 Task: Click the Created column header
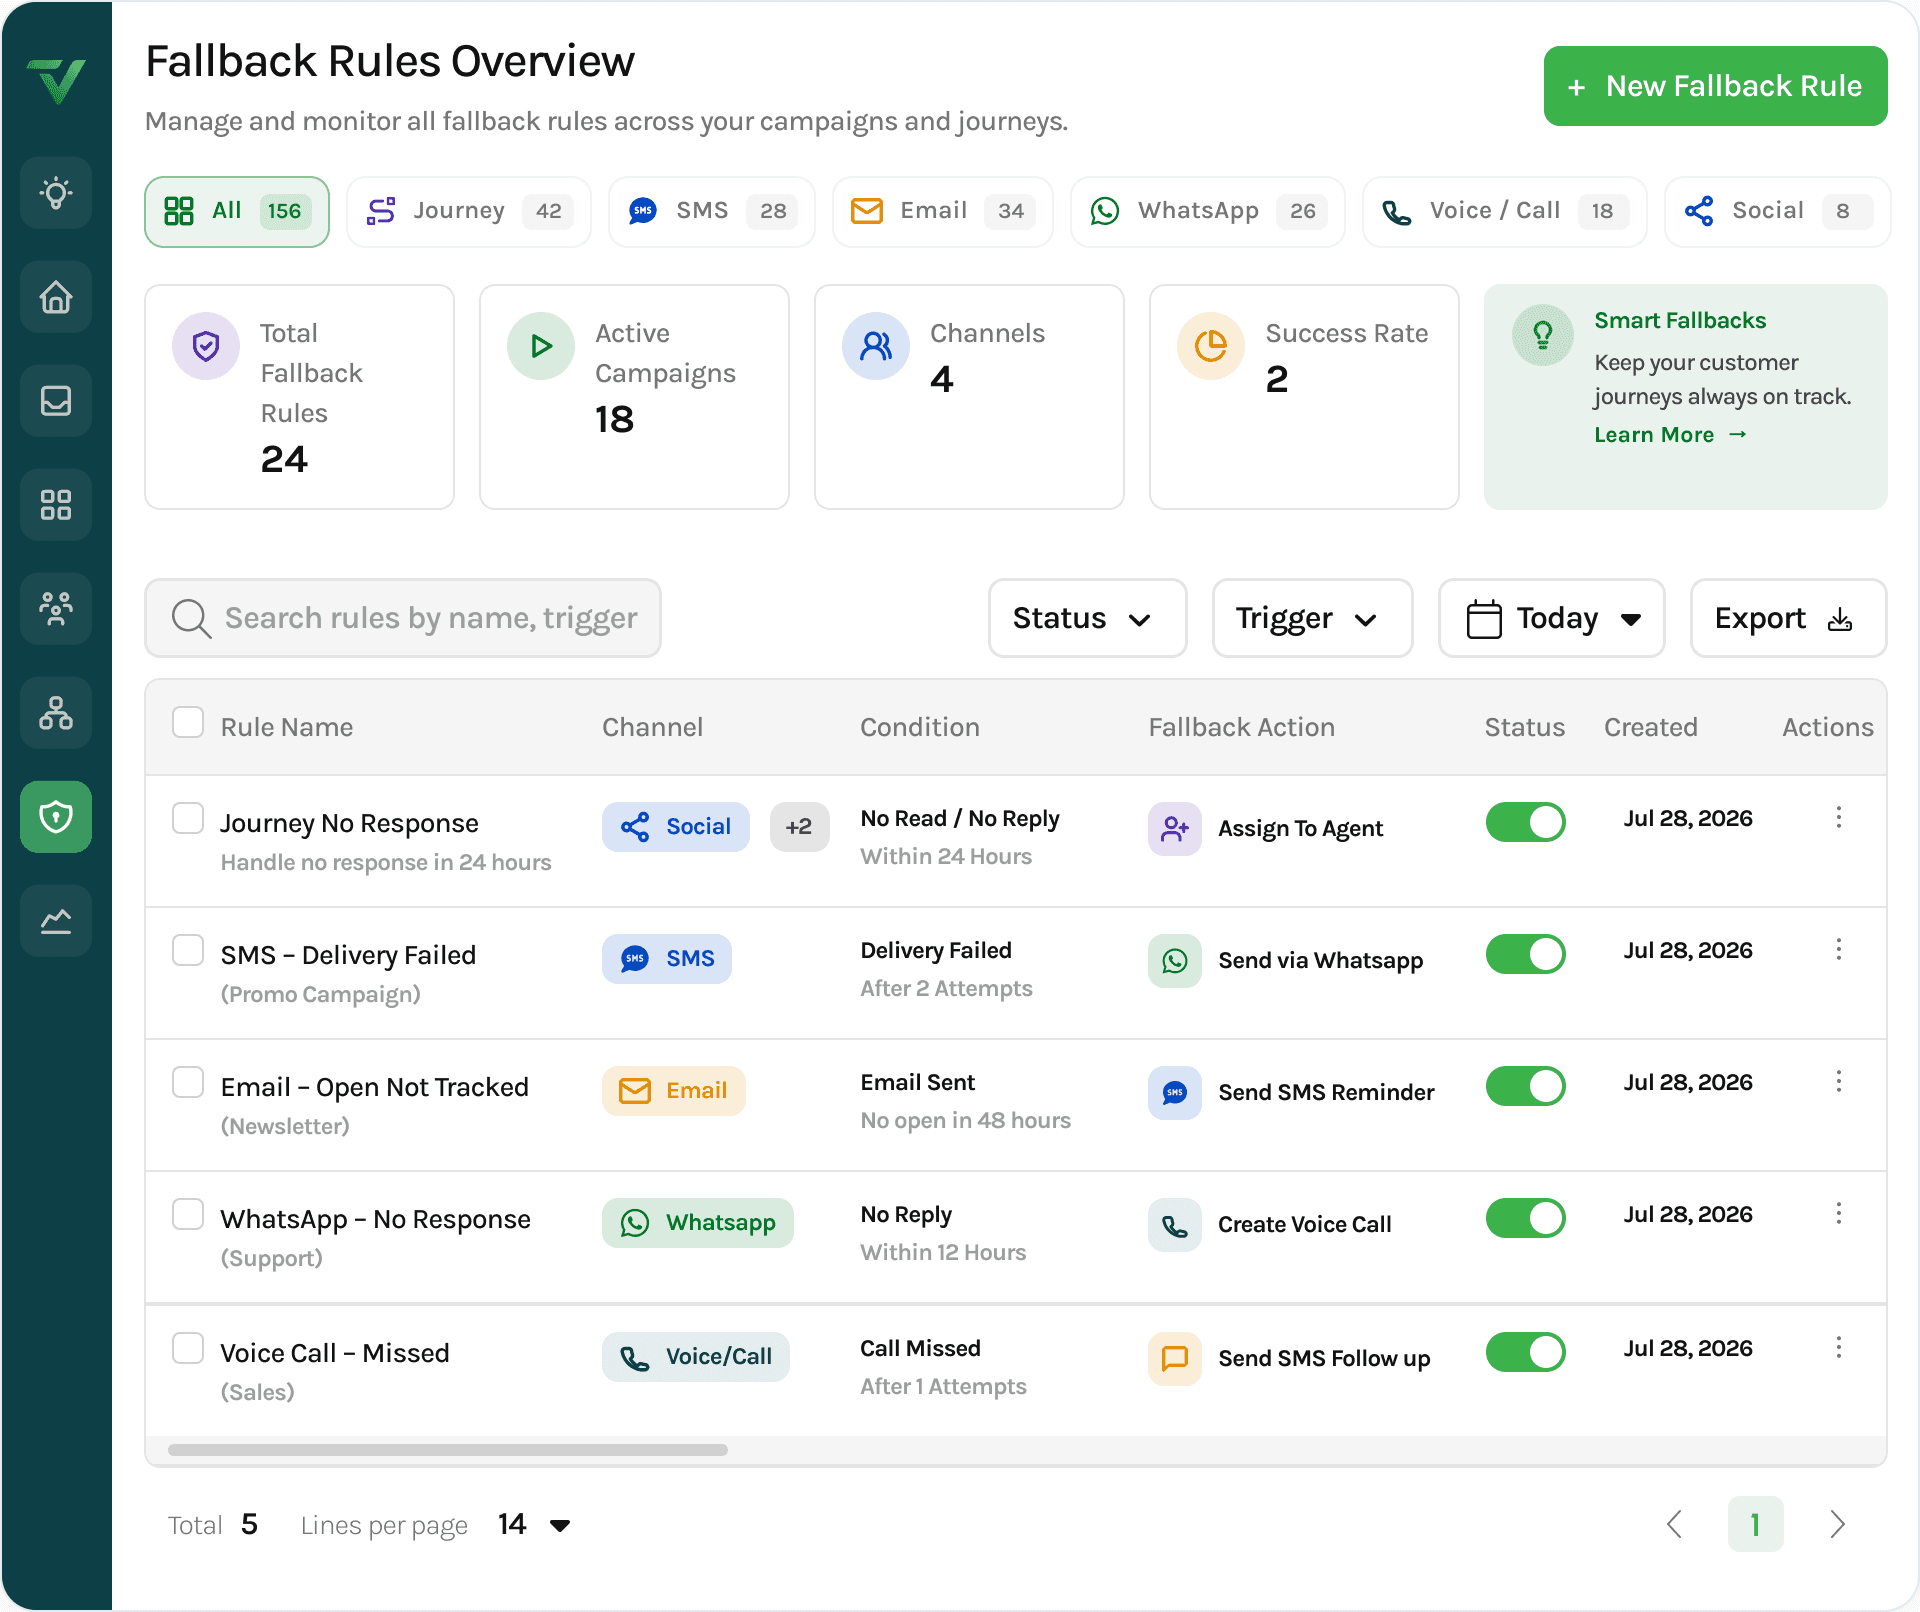pos(1650,727)
